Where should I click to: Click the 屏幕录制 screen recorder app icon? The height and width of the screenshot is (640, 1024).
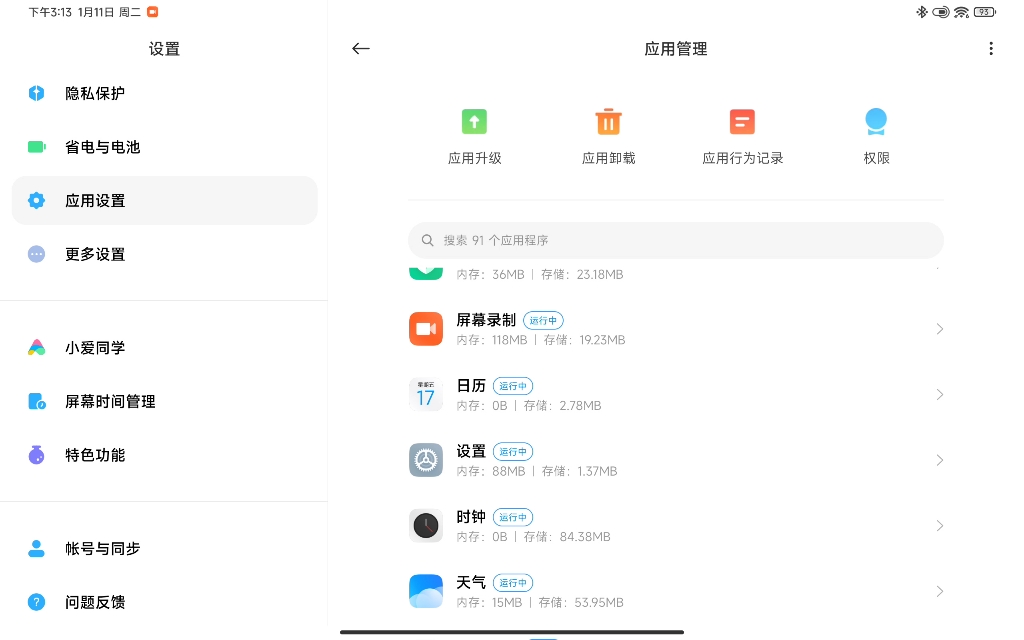426,328
